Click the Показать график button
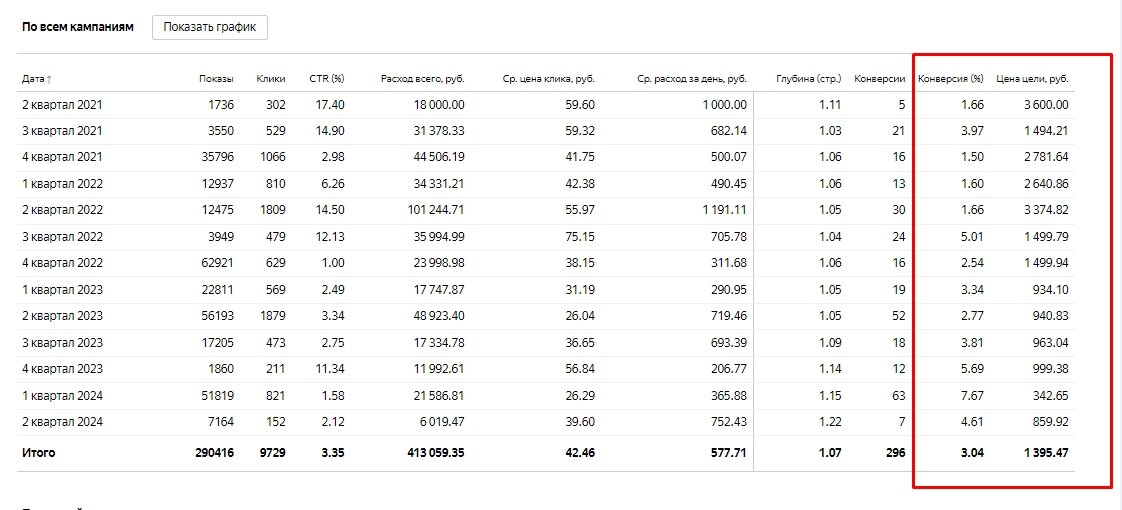This screenshot has height=510, width=1122. point(210,27)
